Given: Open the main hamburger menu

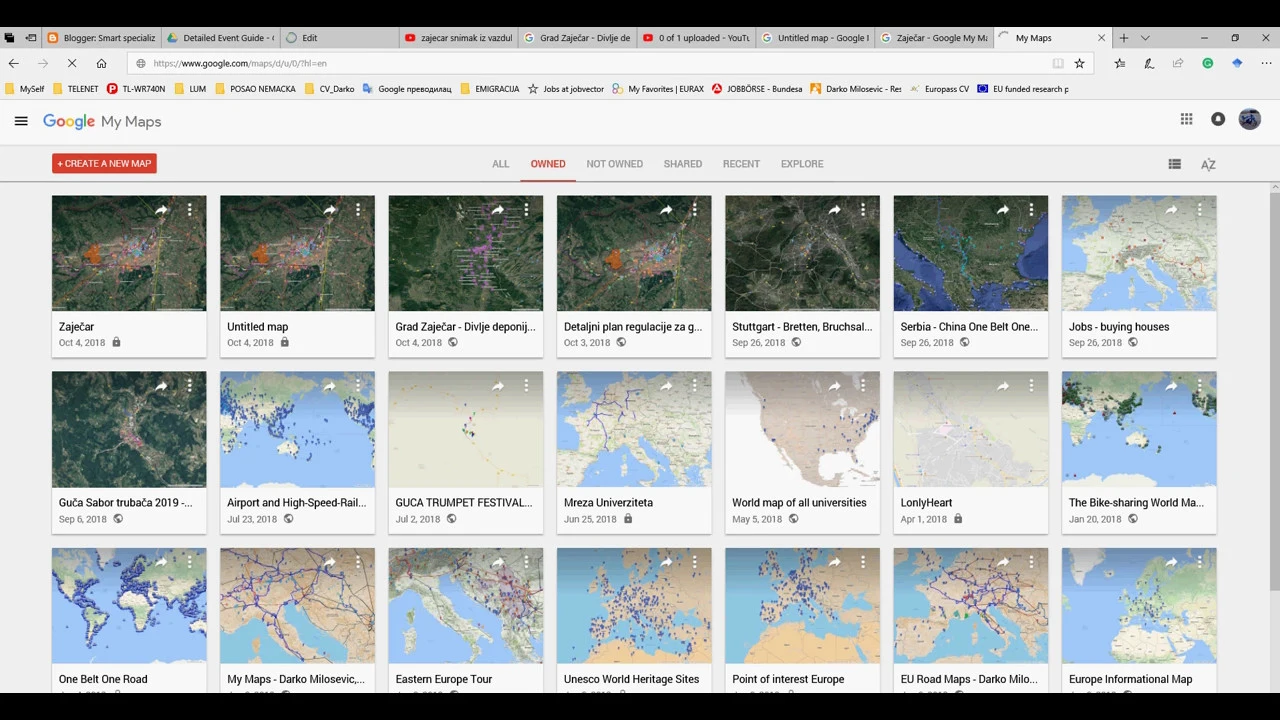Looking at the screenshot, I should (21, 121).
